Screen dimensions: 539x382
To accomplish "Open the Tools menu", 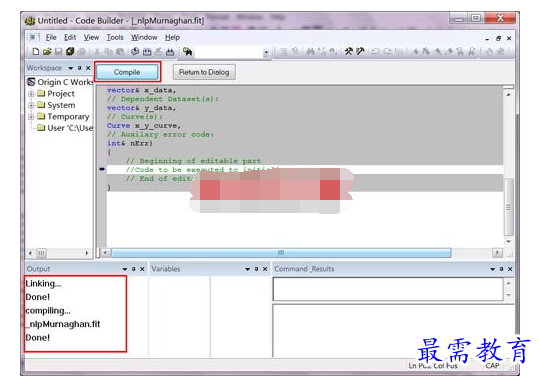I will coord(115,37).
